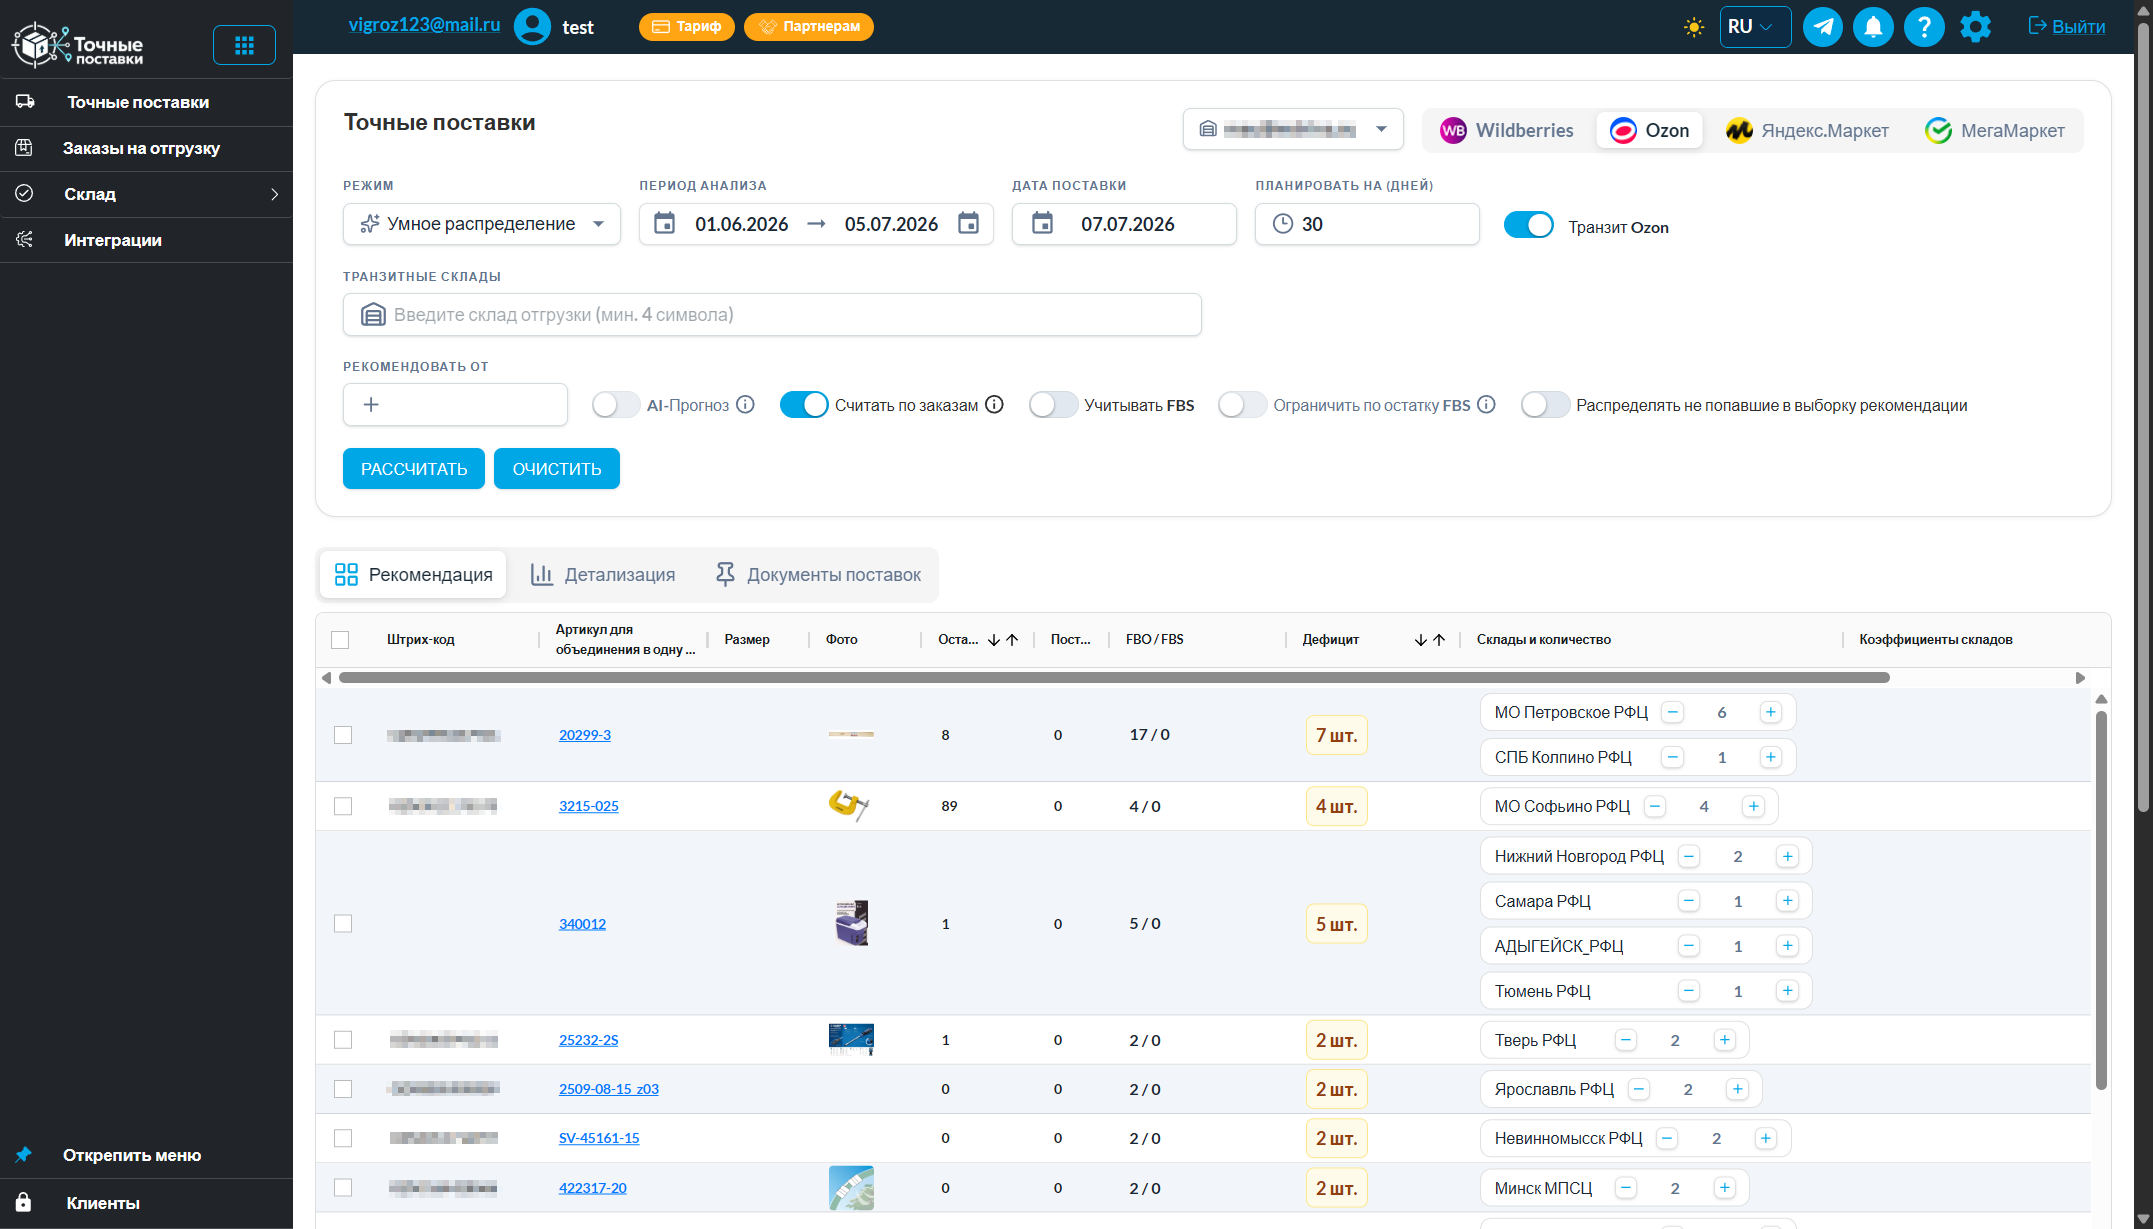Open the apps grid menu icon
Image resolution: width=2153 pixels, height=1229 pixels.
click(x=244, y=45)
